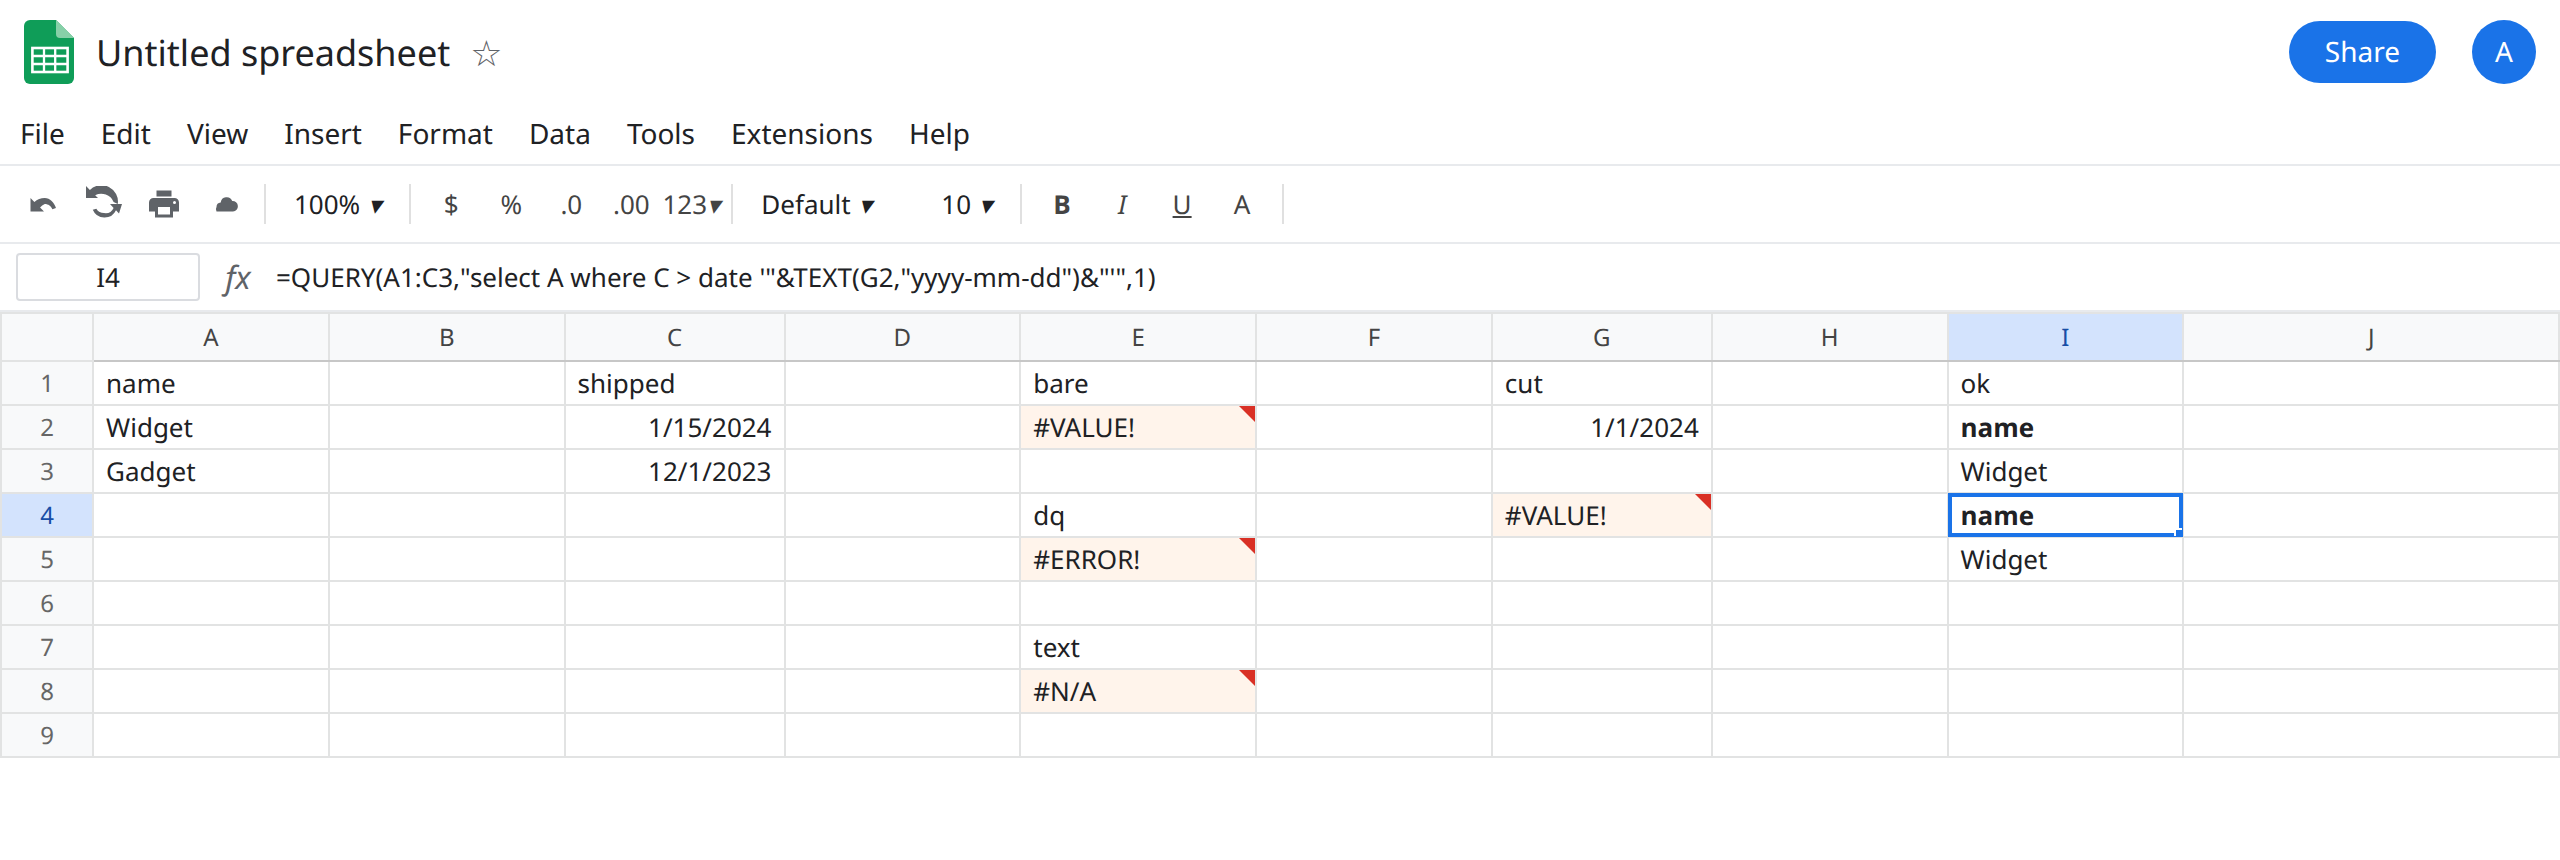Select column E header
The image size is (2560, 860).
[1138, 337]
